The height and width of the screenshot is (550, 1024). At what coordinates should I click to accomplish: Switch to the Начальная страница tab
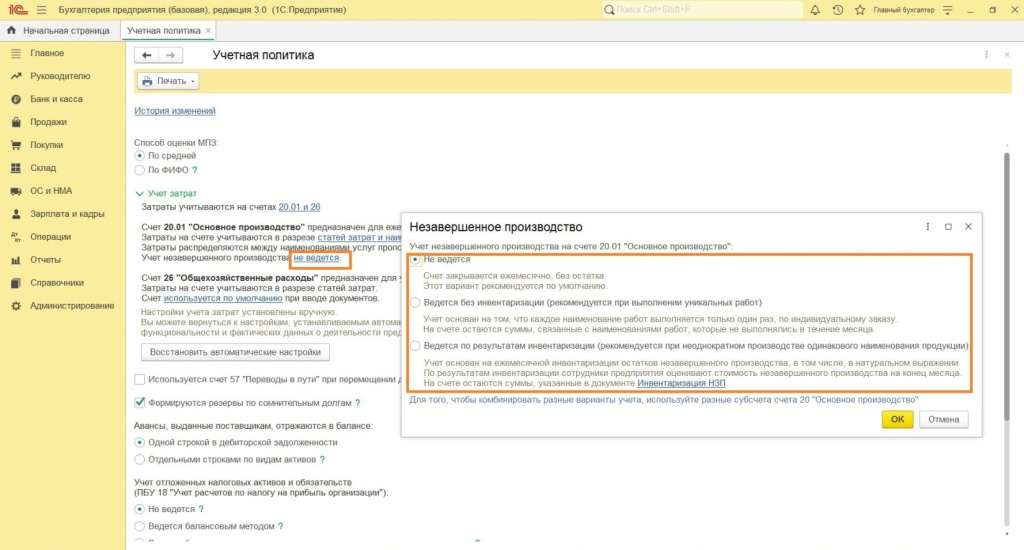(x=59, y=30)
